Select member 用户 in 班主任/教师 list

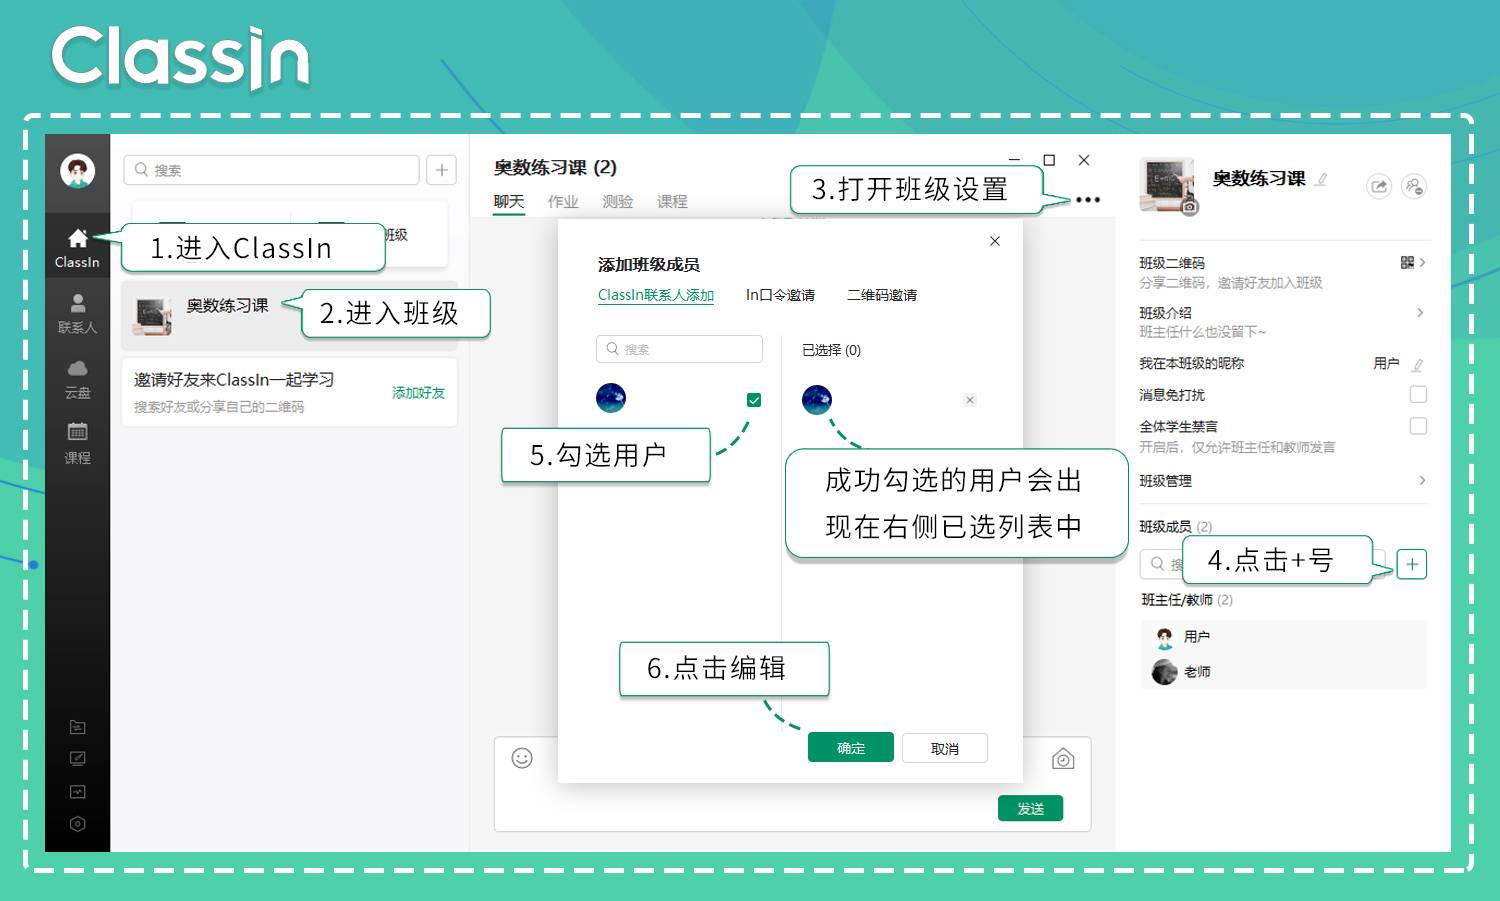[x=1284, y=637]
